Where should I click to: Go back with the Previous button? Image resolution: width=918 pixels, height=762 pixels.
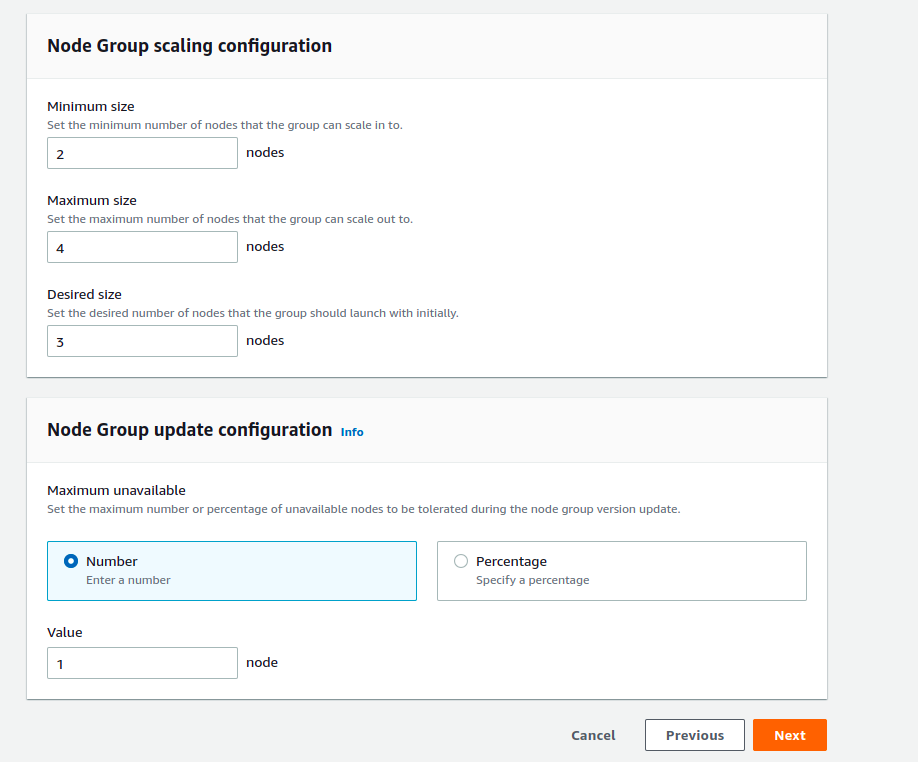694,735
